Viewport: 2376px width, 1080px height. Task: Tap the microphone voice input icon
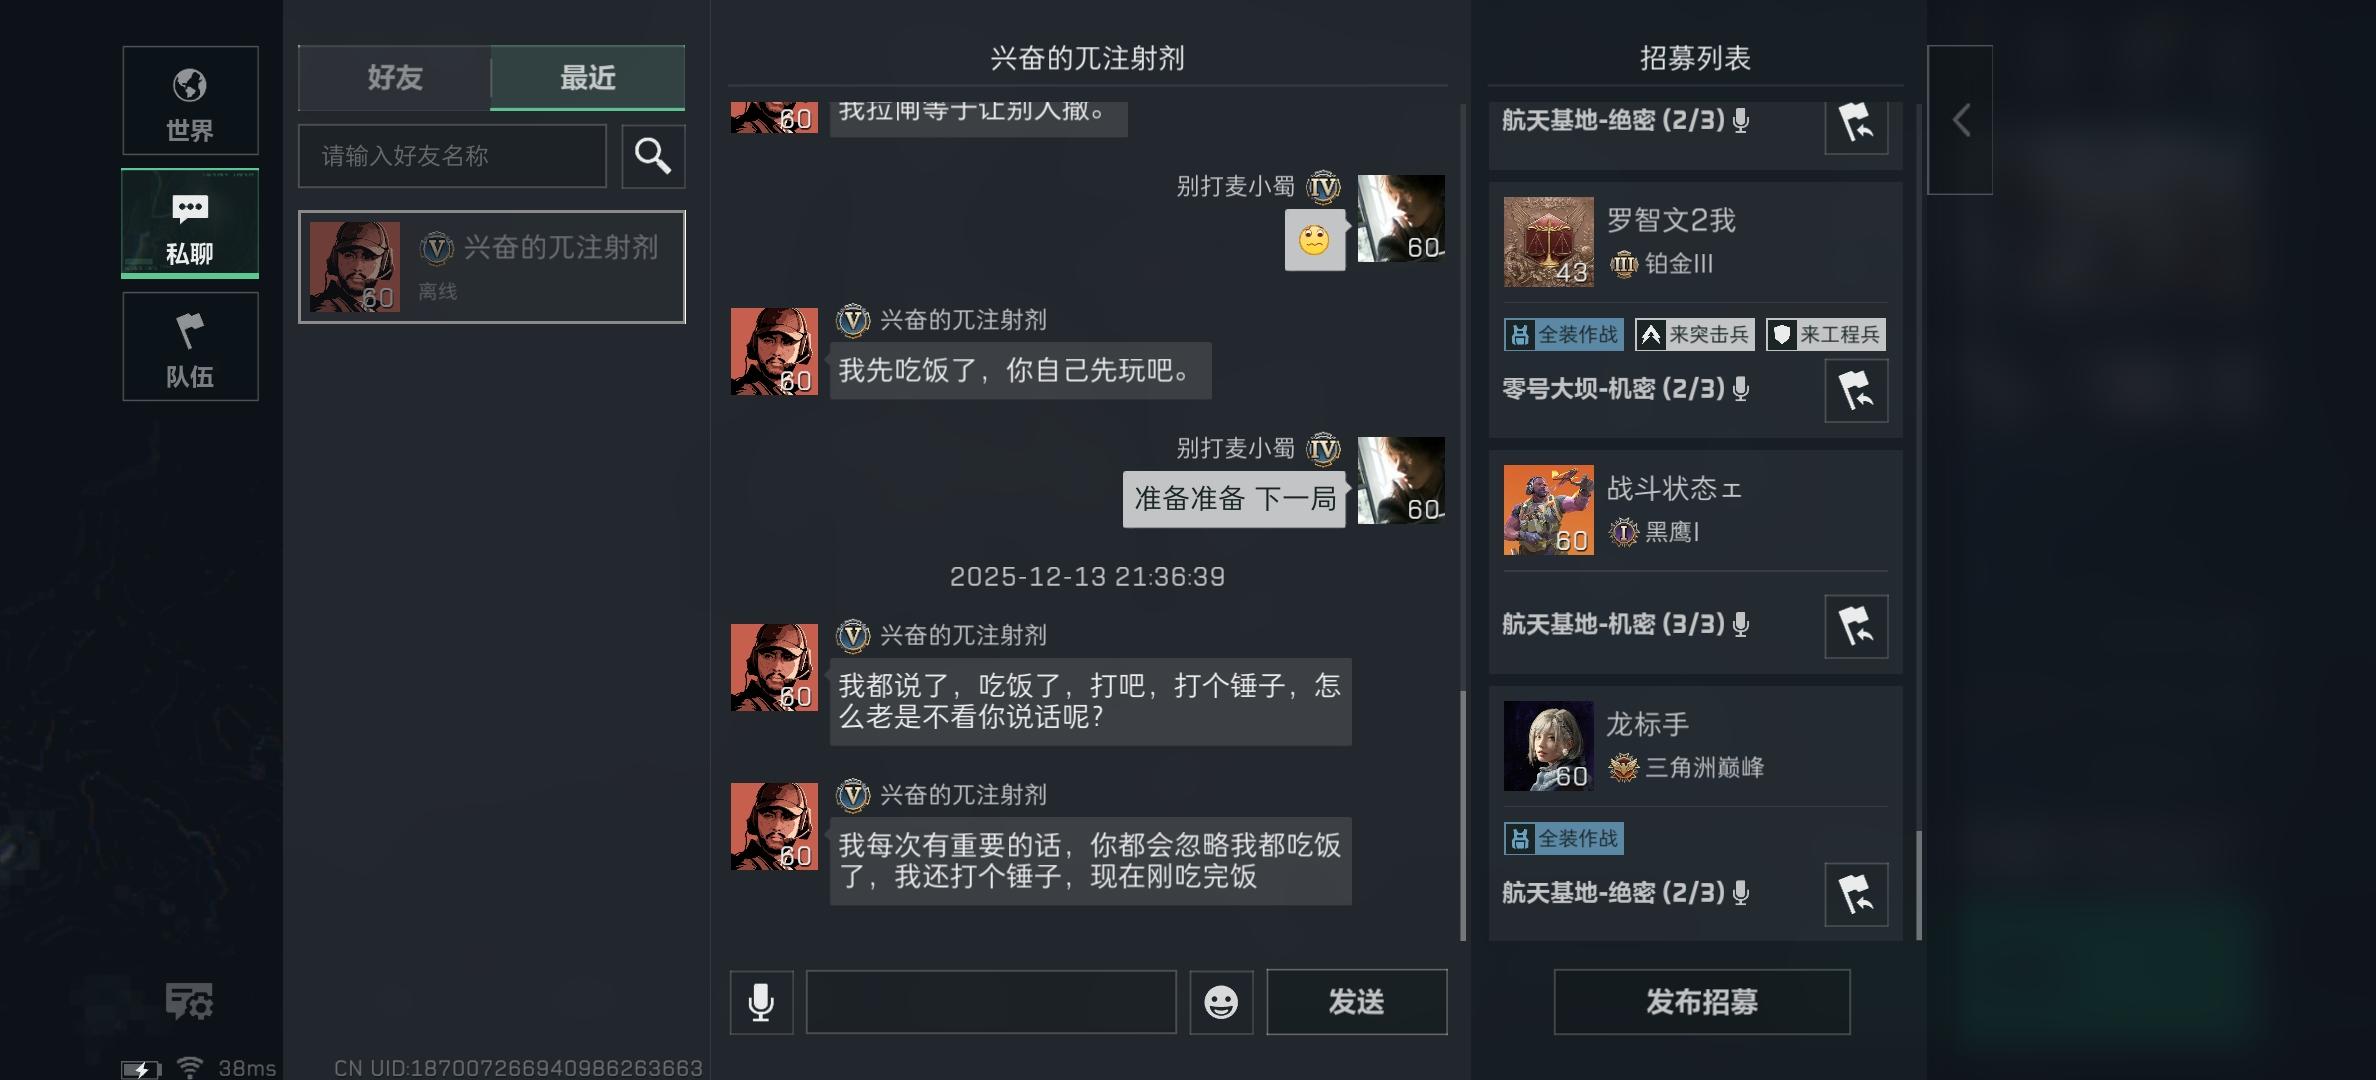coord(761,1002)
